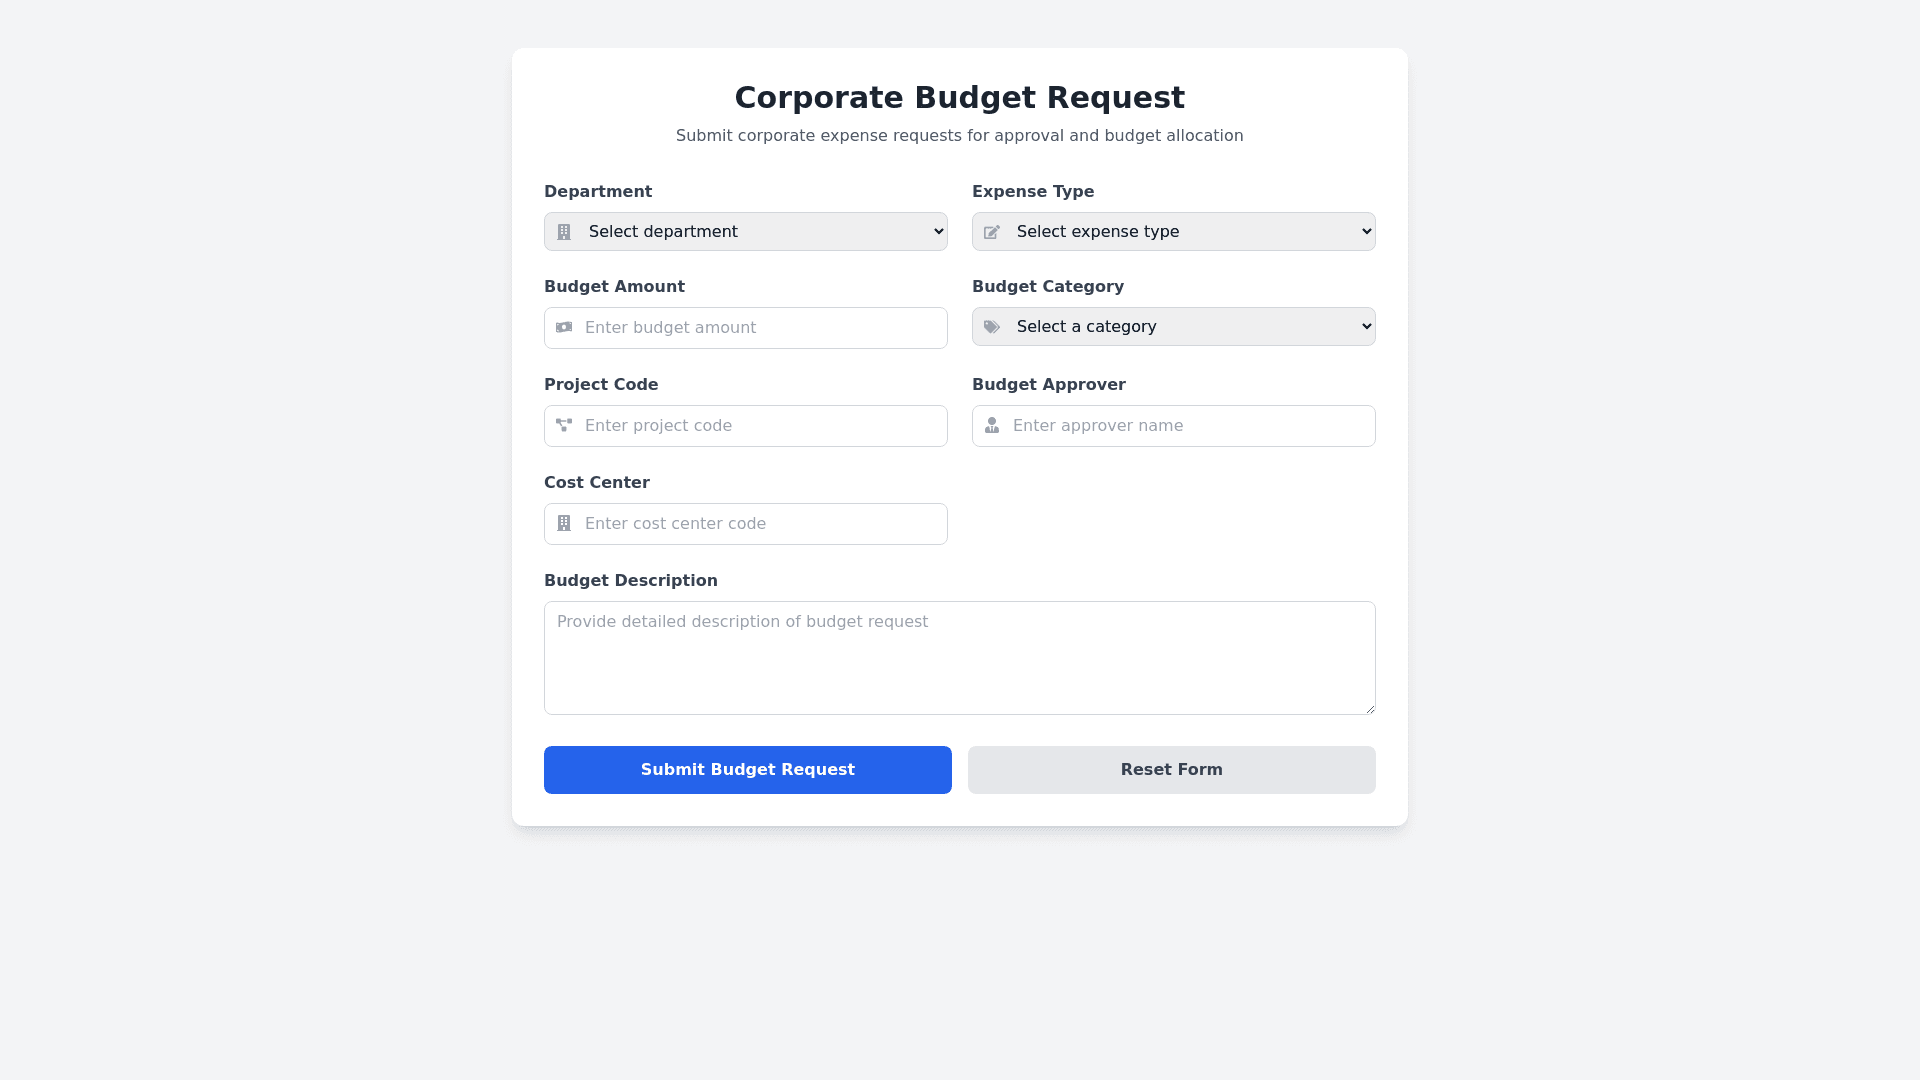Focus the Enter budget amount field

760,328
